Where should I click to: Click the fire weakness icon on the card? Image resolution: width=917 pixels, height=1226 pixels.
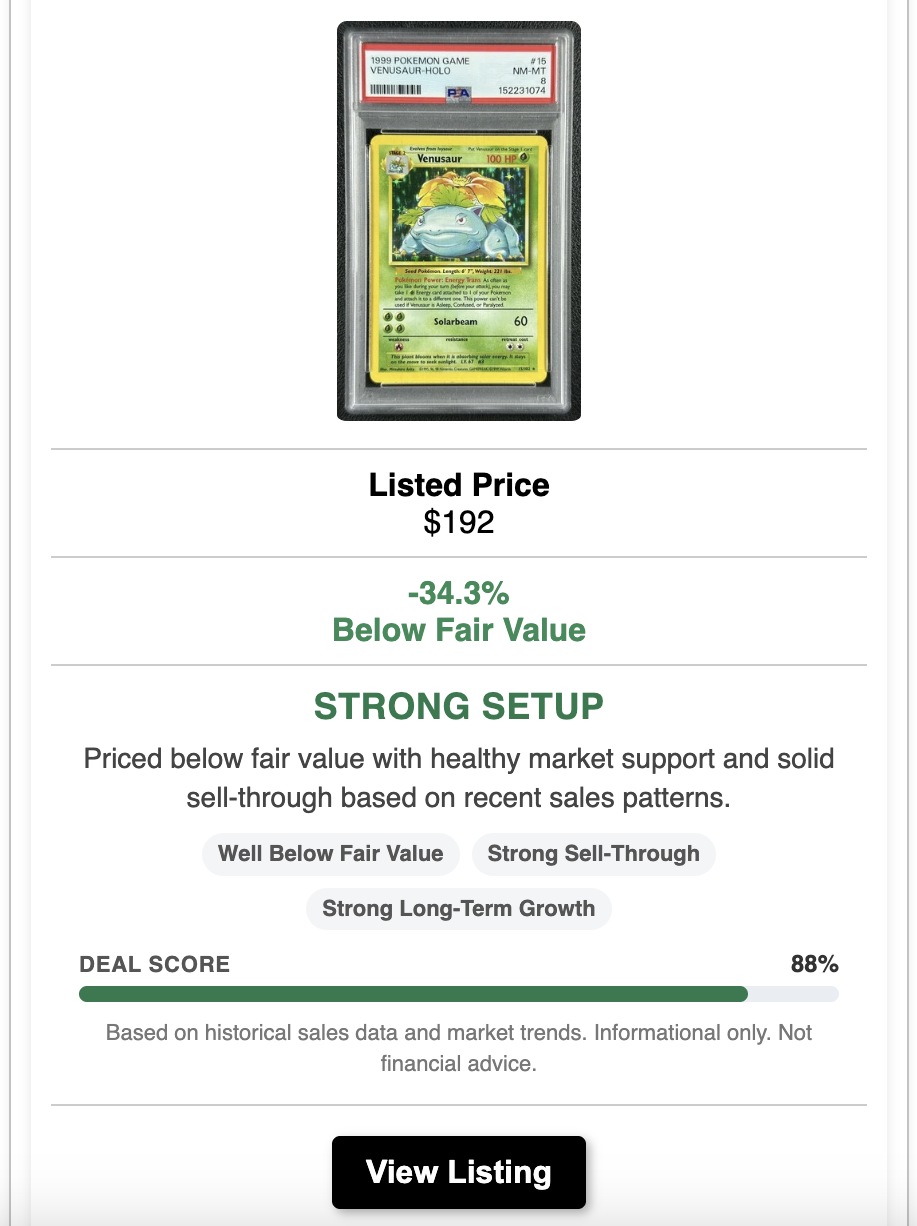(398, 346)
